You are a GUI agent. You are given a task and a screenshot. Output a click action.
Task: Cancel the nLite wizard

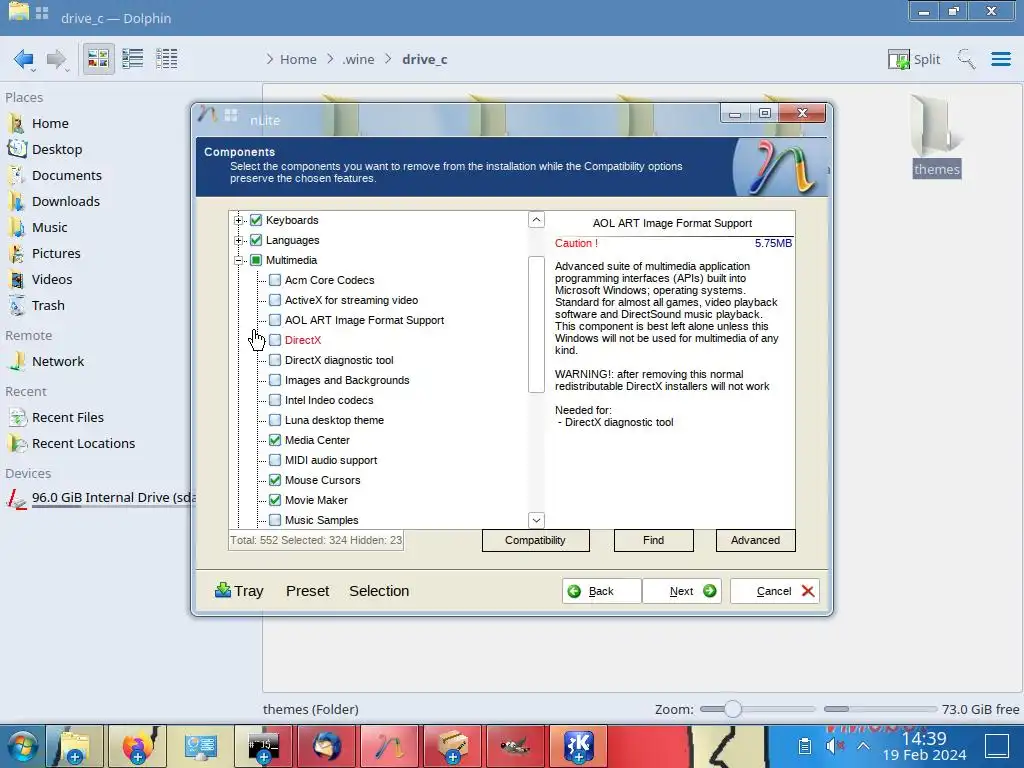[775, 591]
